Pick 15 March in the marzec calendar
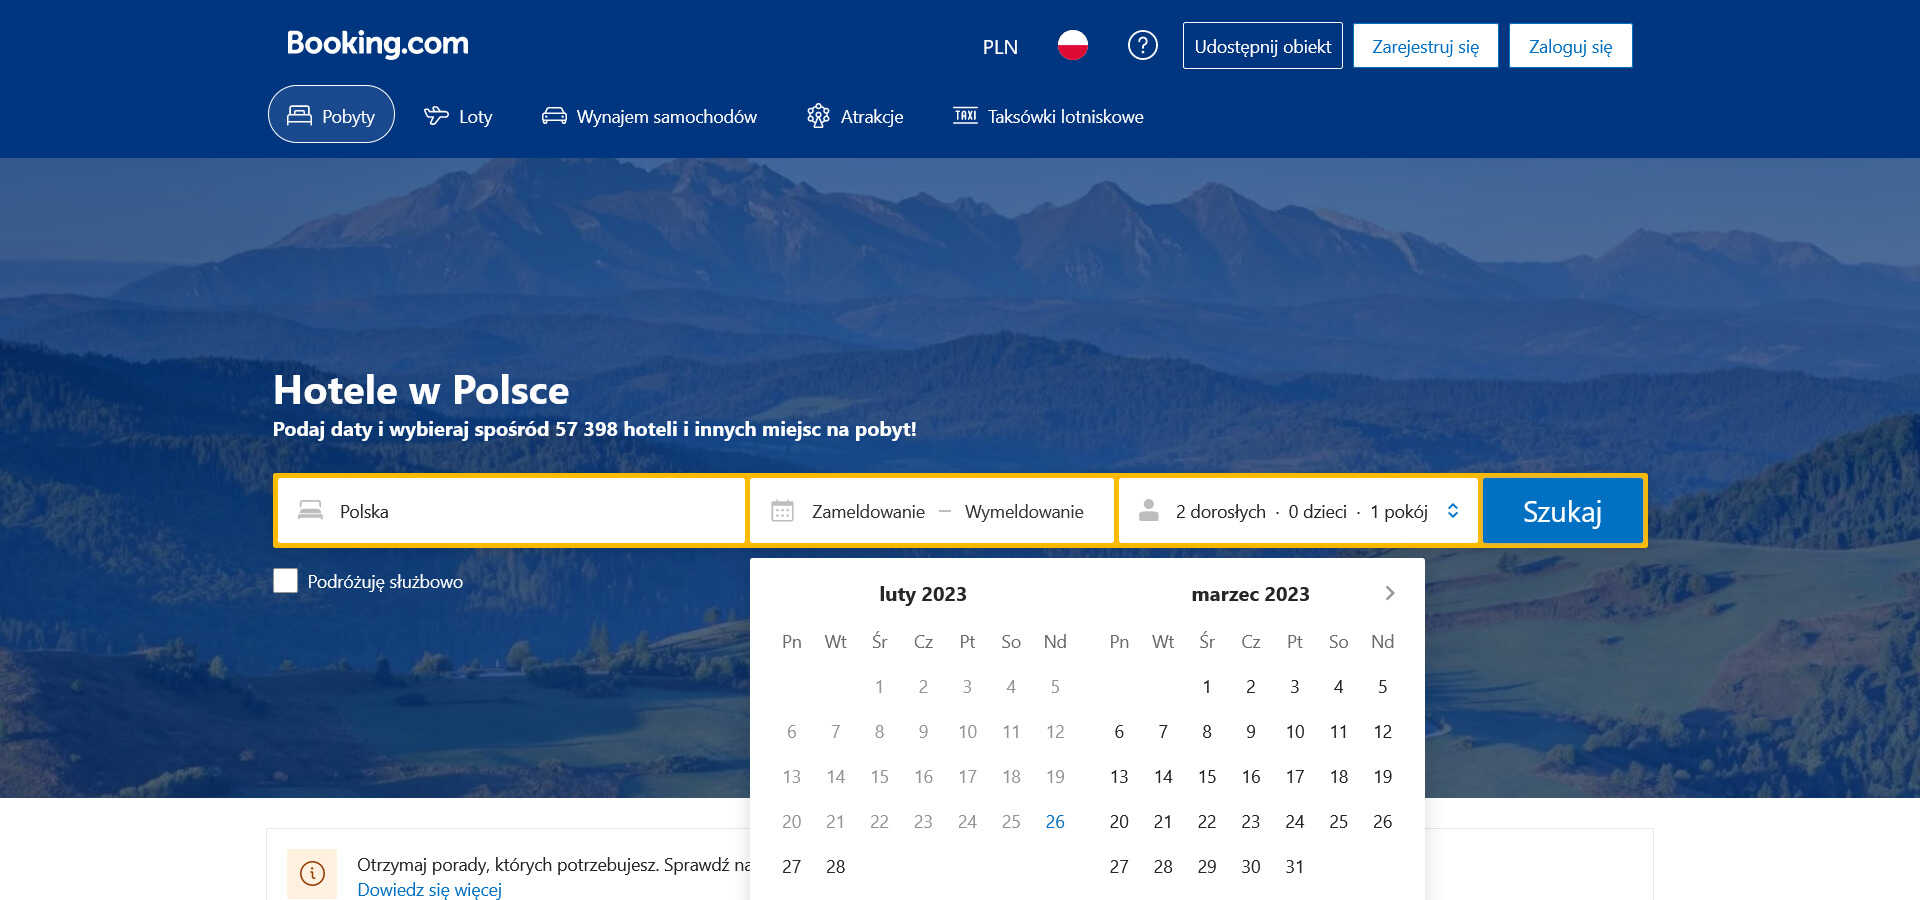 tap(1206, 776)
